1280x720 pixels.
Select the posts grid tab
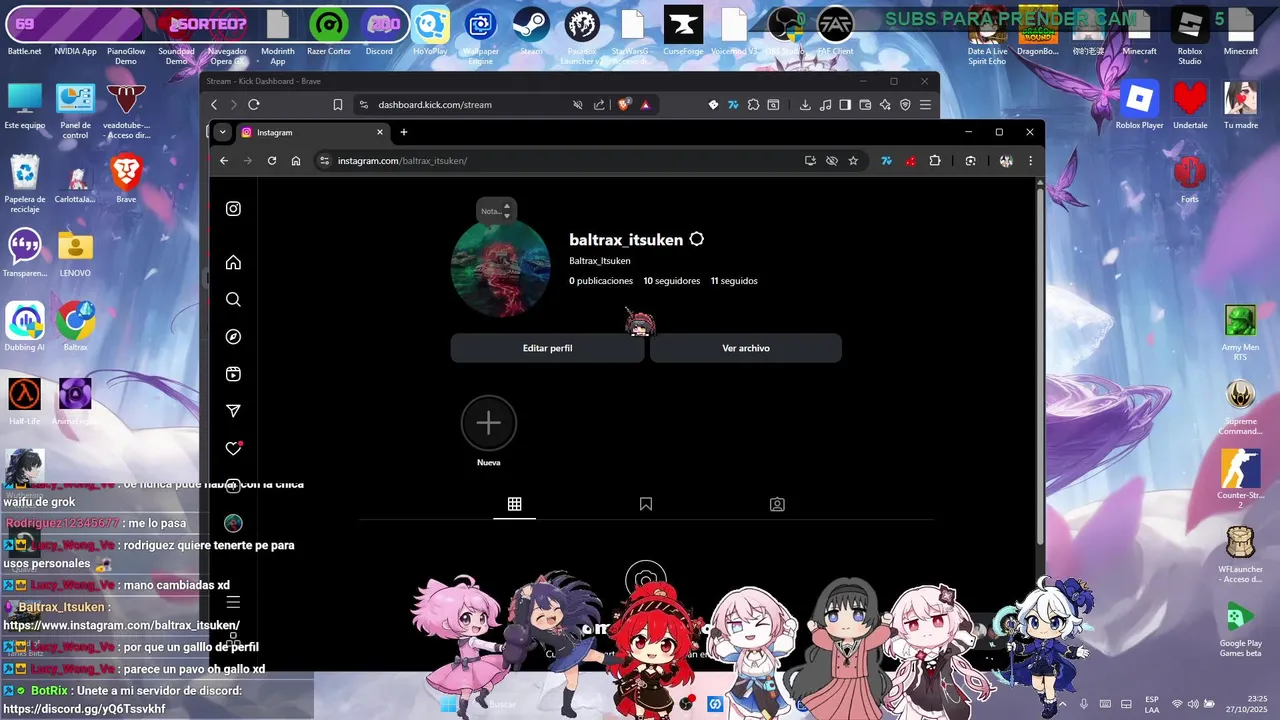(x=514, y=504)
